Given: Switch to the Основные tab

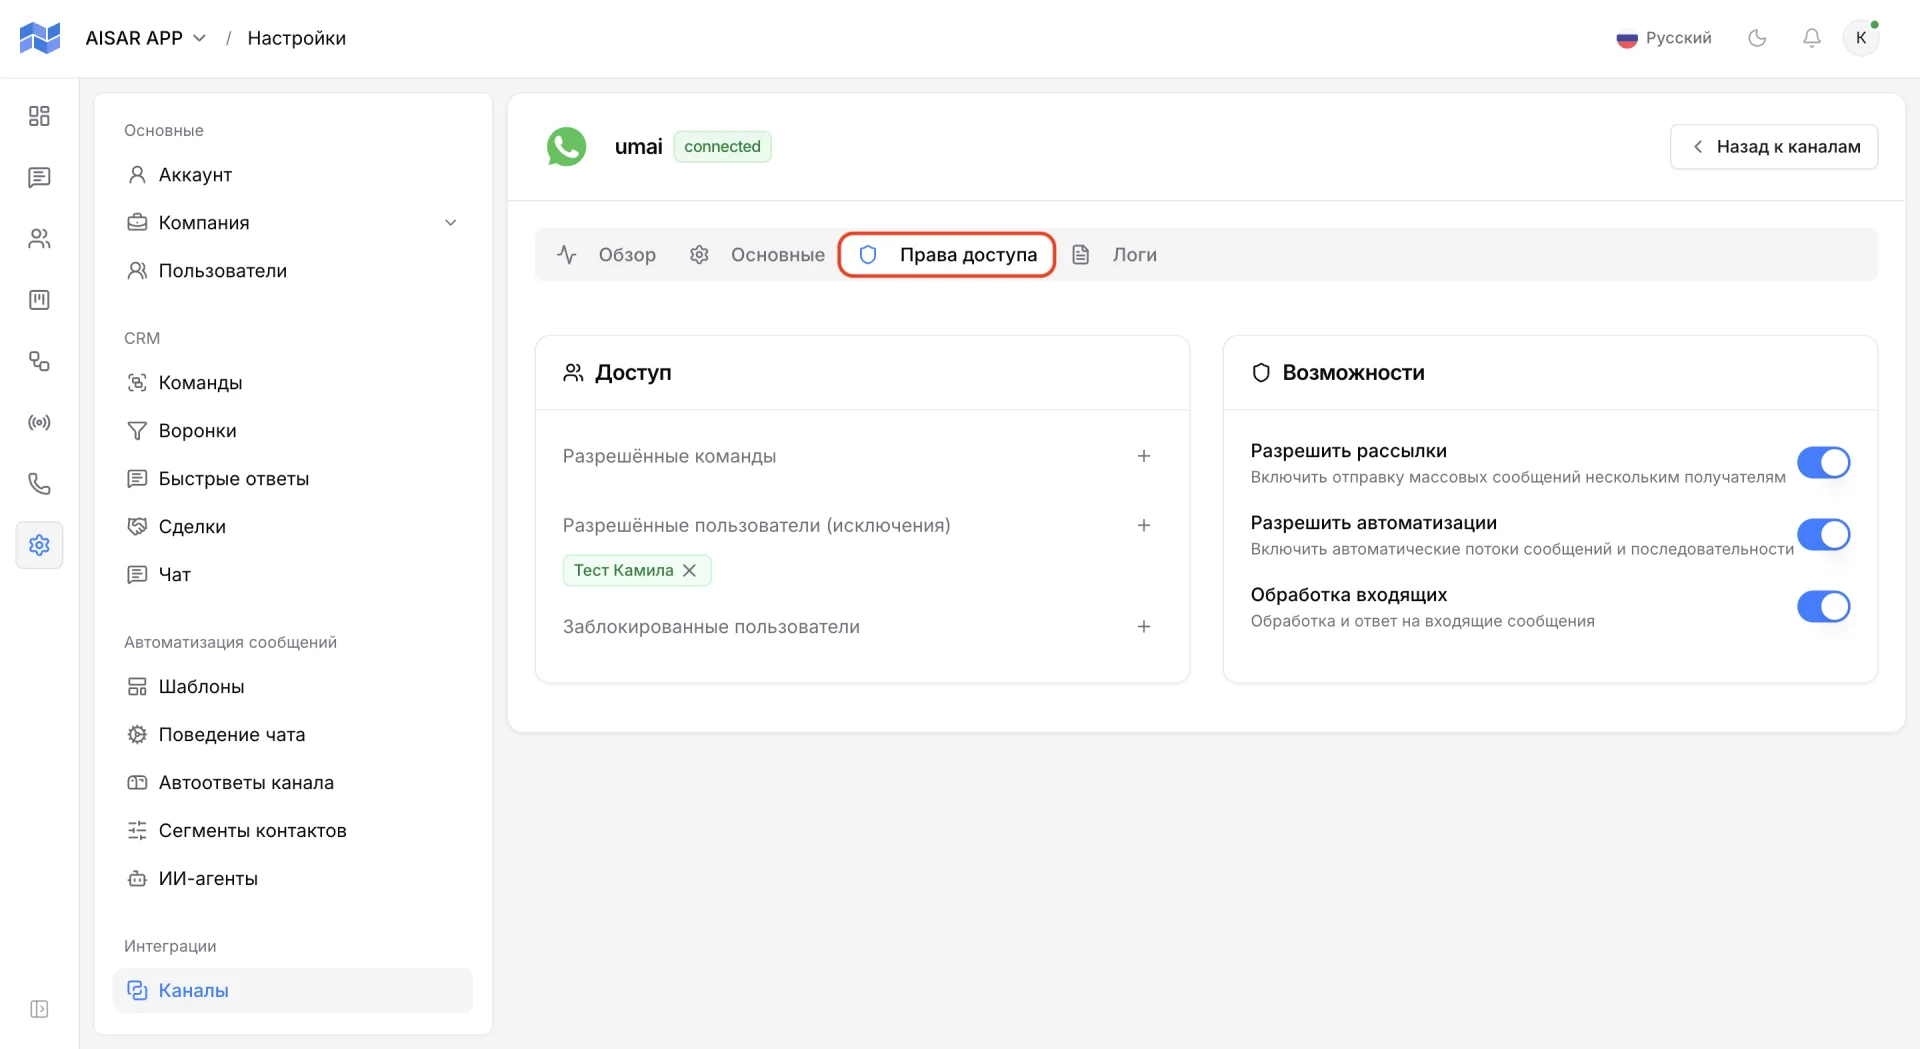Looking at the screenshot, I should click(757, 255).
